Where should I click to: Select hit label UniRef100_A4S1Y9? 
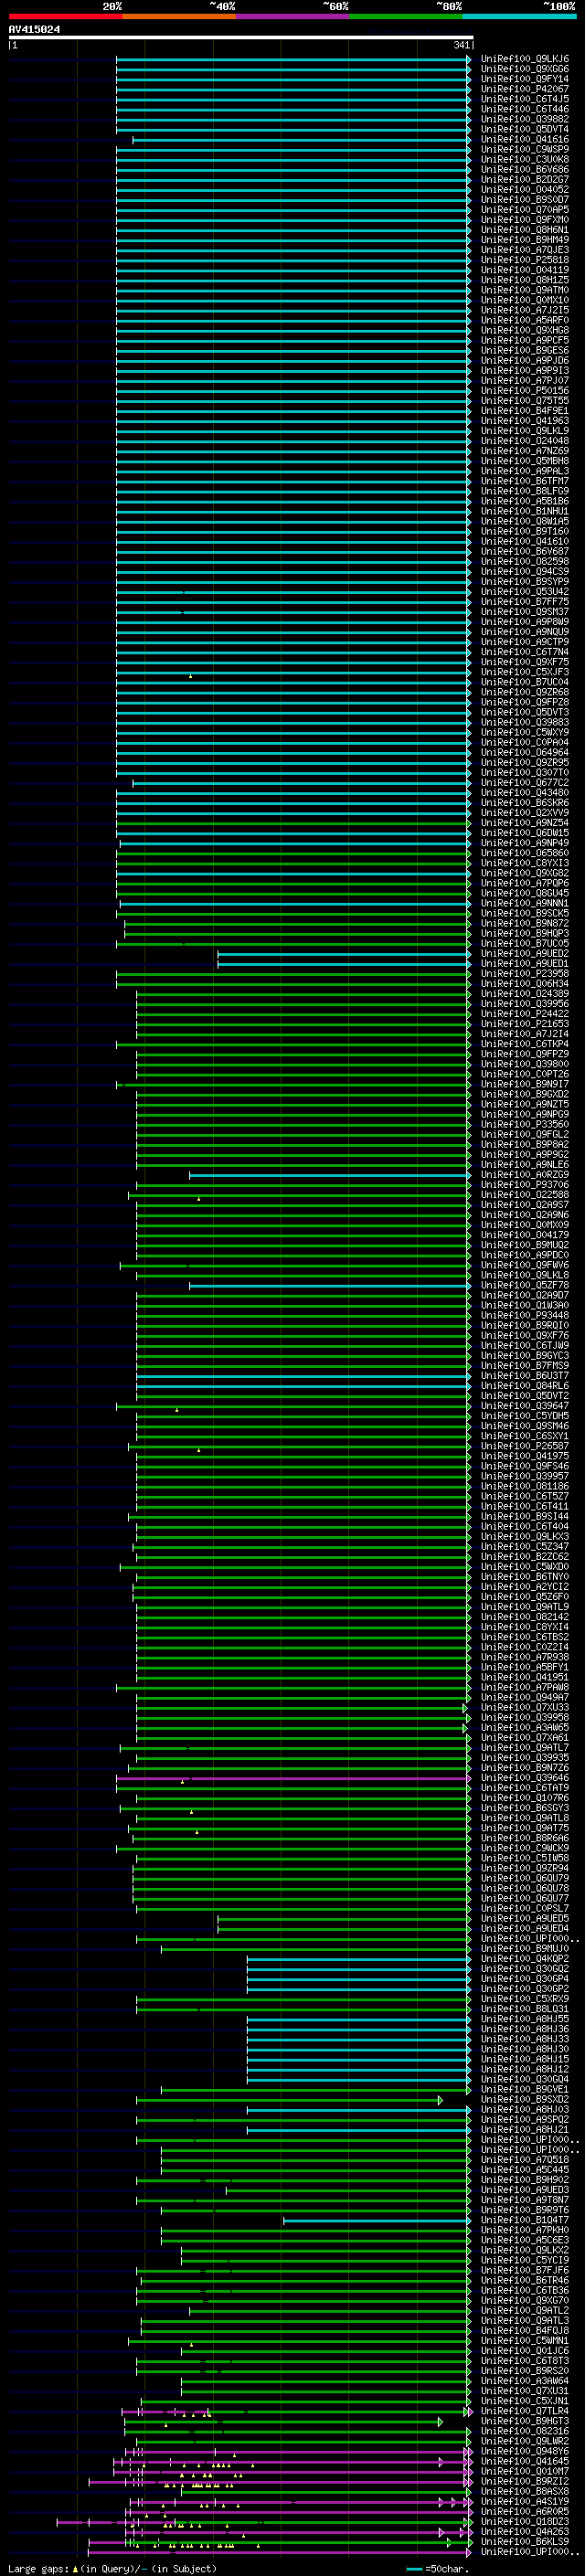click(525, 2501)
